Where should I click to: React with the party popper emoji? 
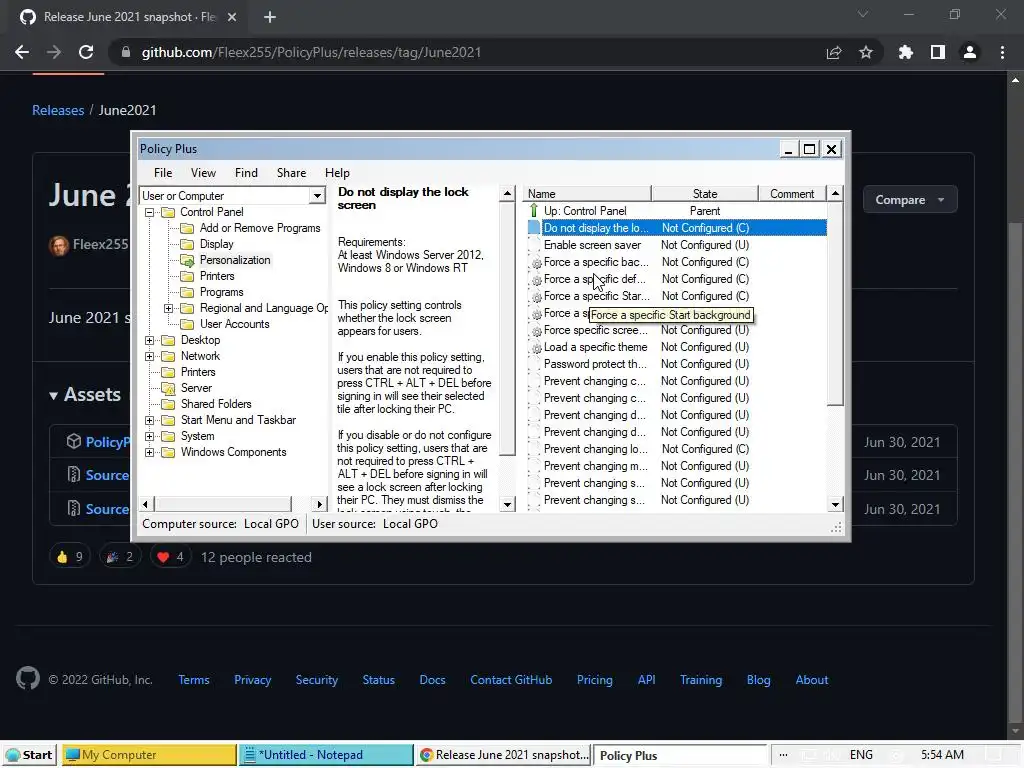pos(120,557)
